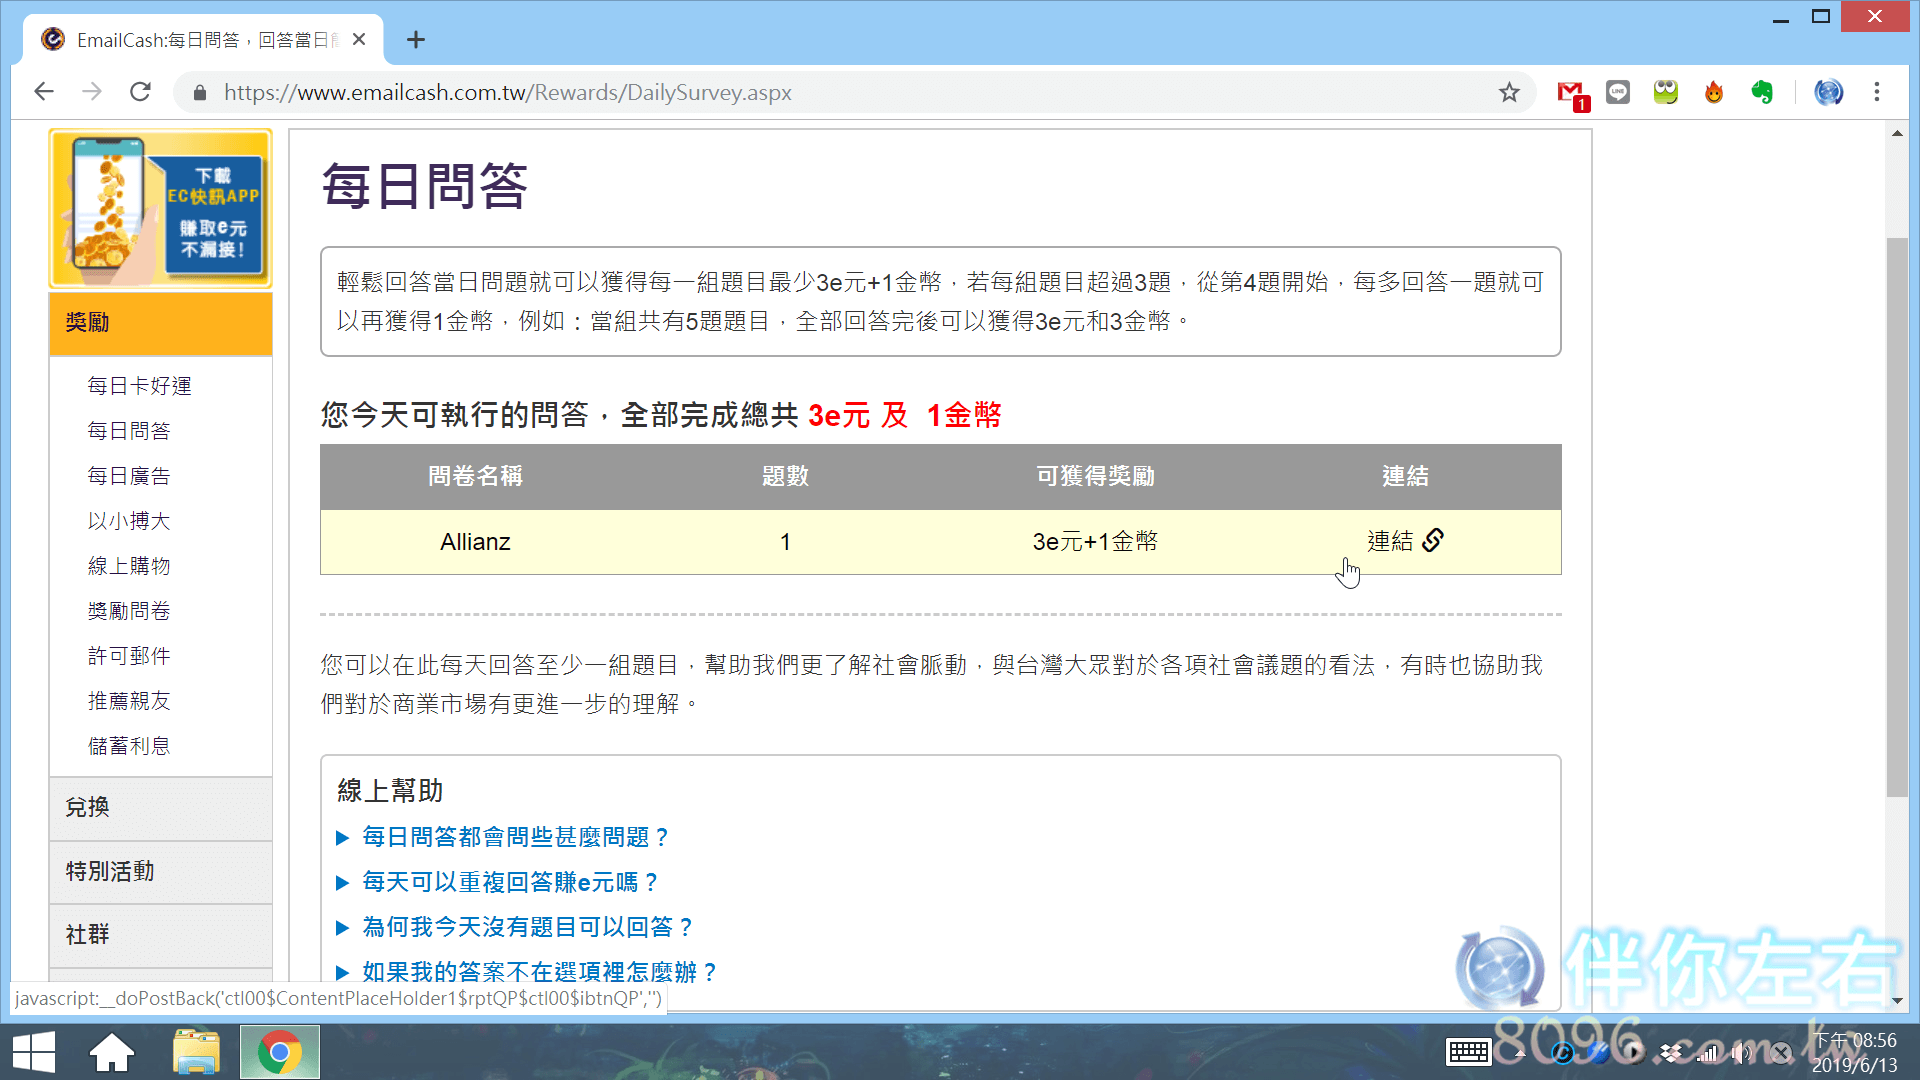1920x1080 pixels.
Task: Open 每日問答 in sidebar
Action: click(129, 431)
